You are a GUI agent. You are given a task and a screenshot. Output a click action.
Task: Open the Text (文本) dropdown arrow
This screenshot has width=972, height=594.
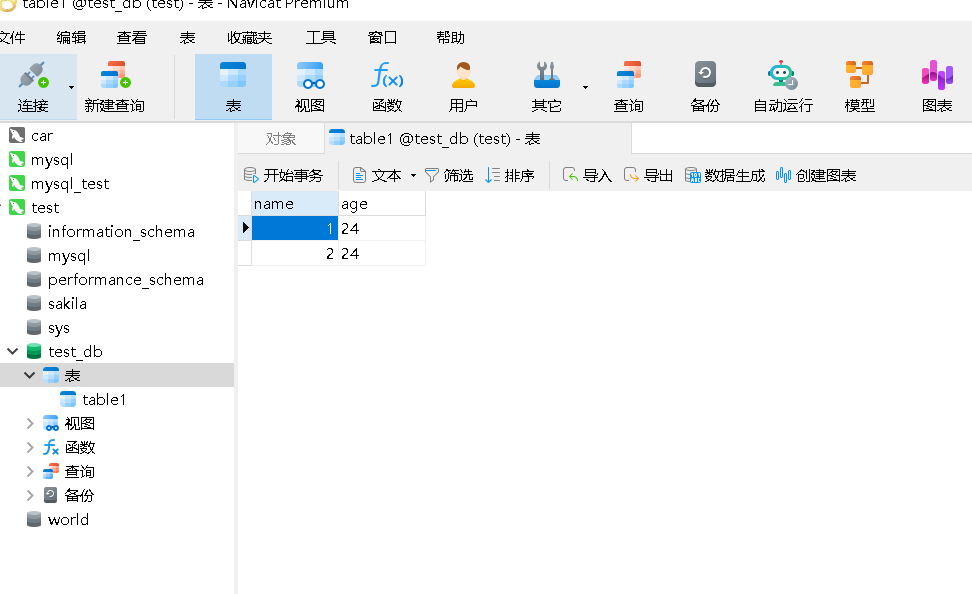coord(413,175)
